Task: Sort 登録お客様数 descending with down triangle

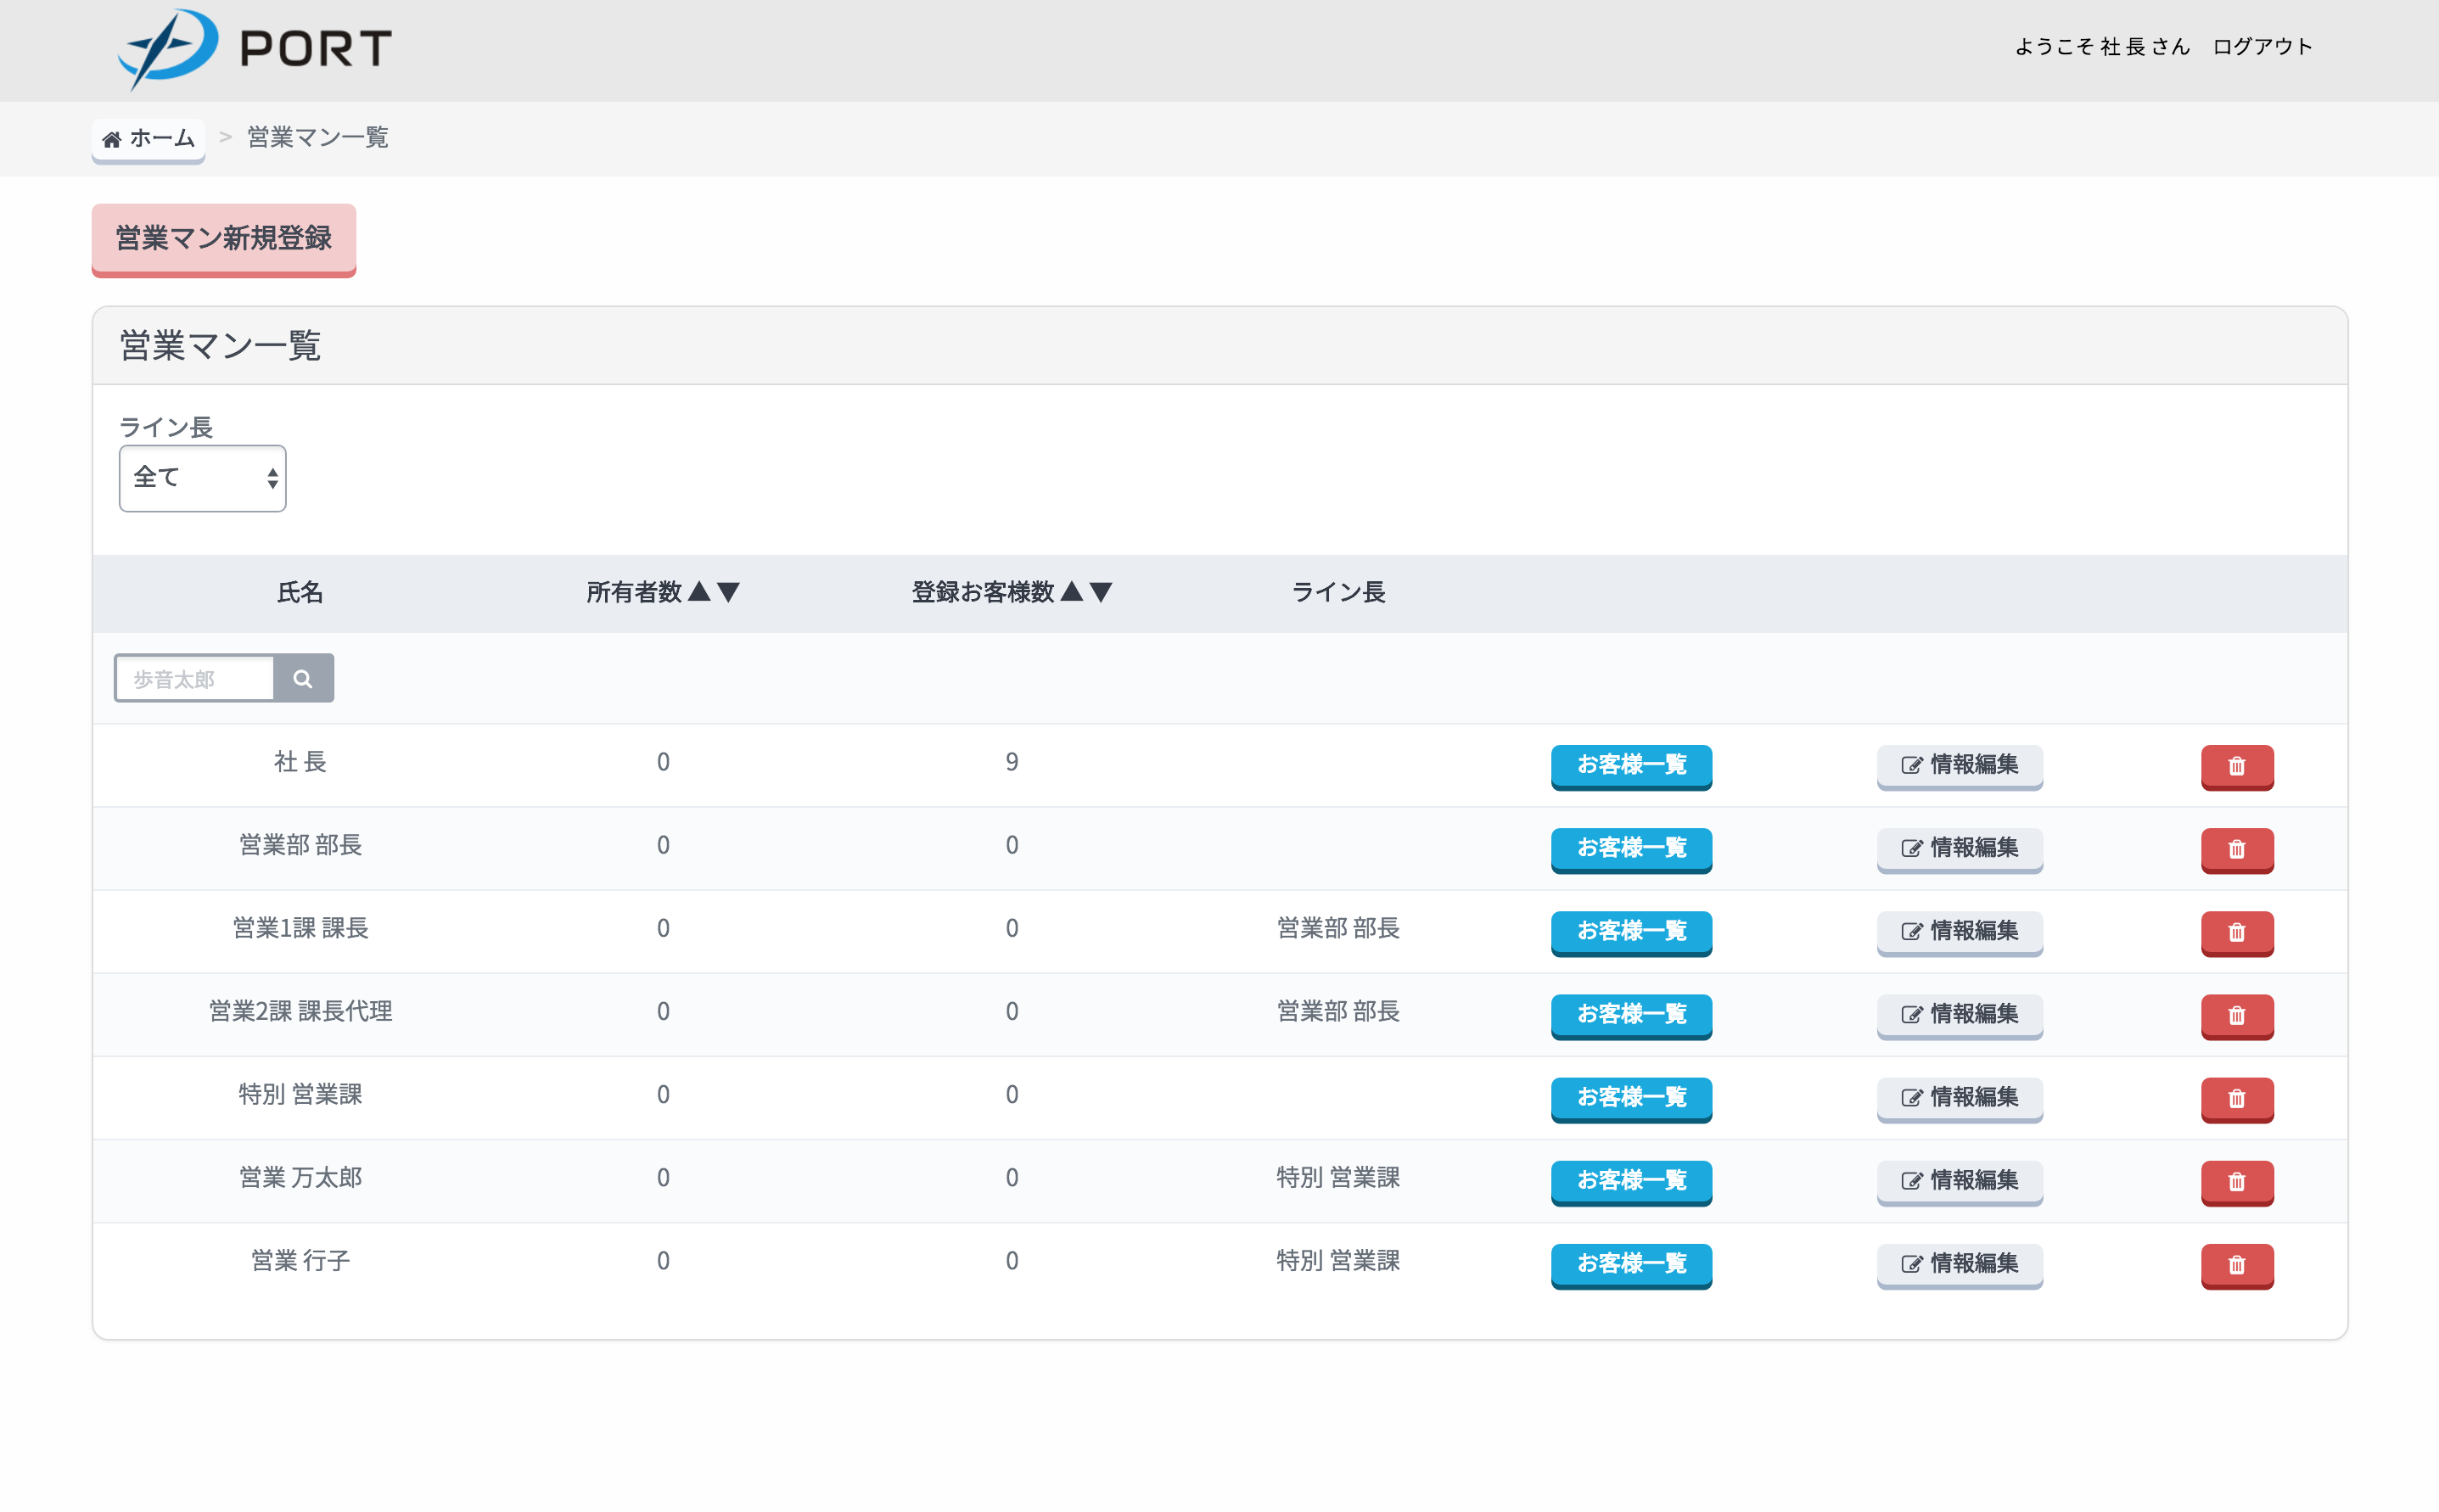Action: click(1101, 592)
